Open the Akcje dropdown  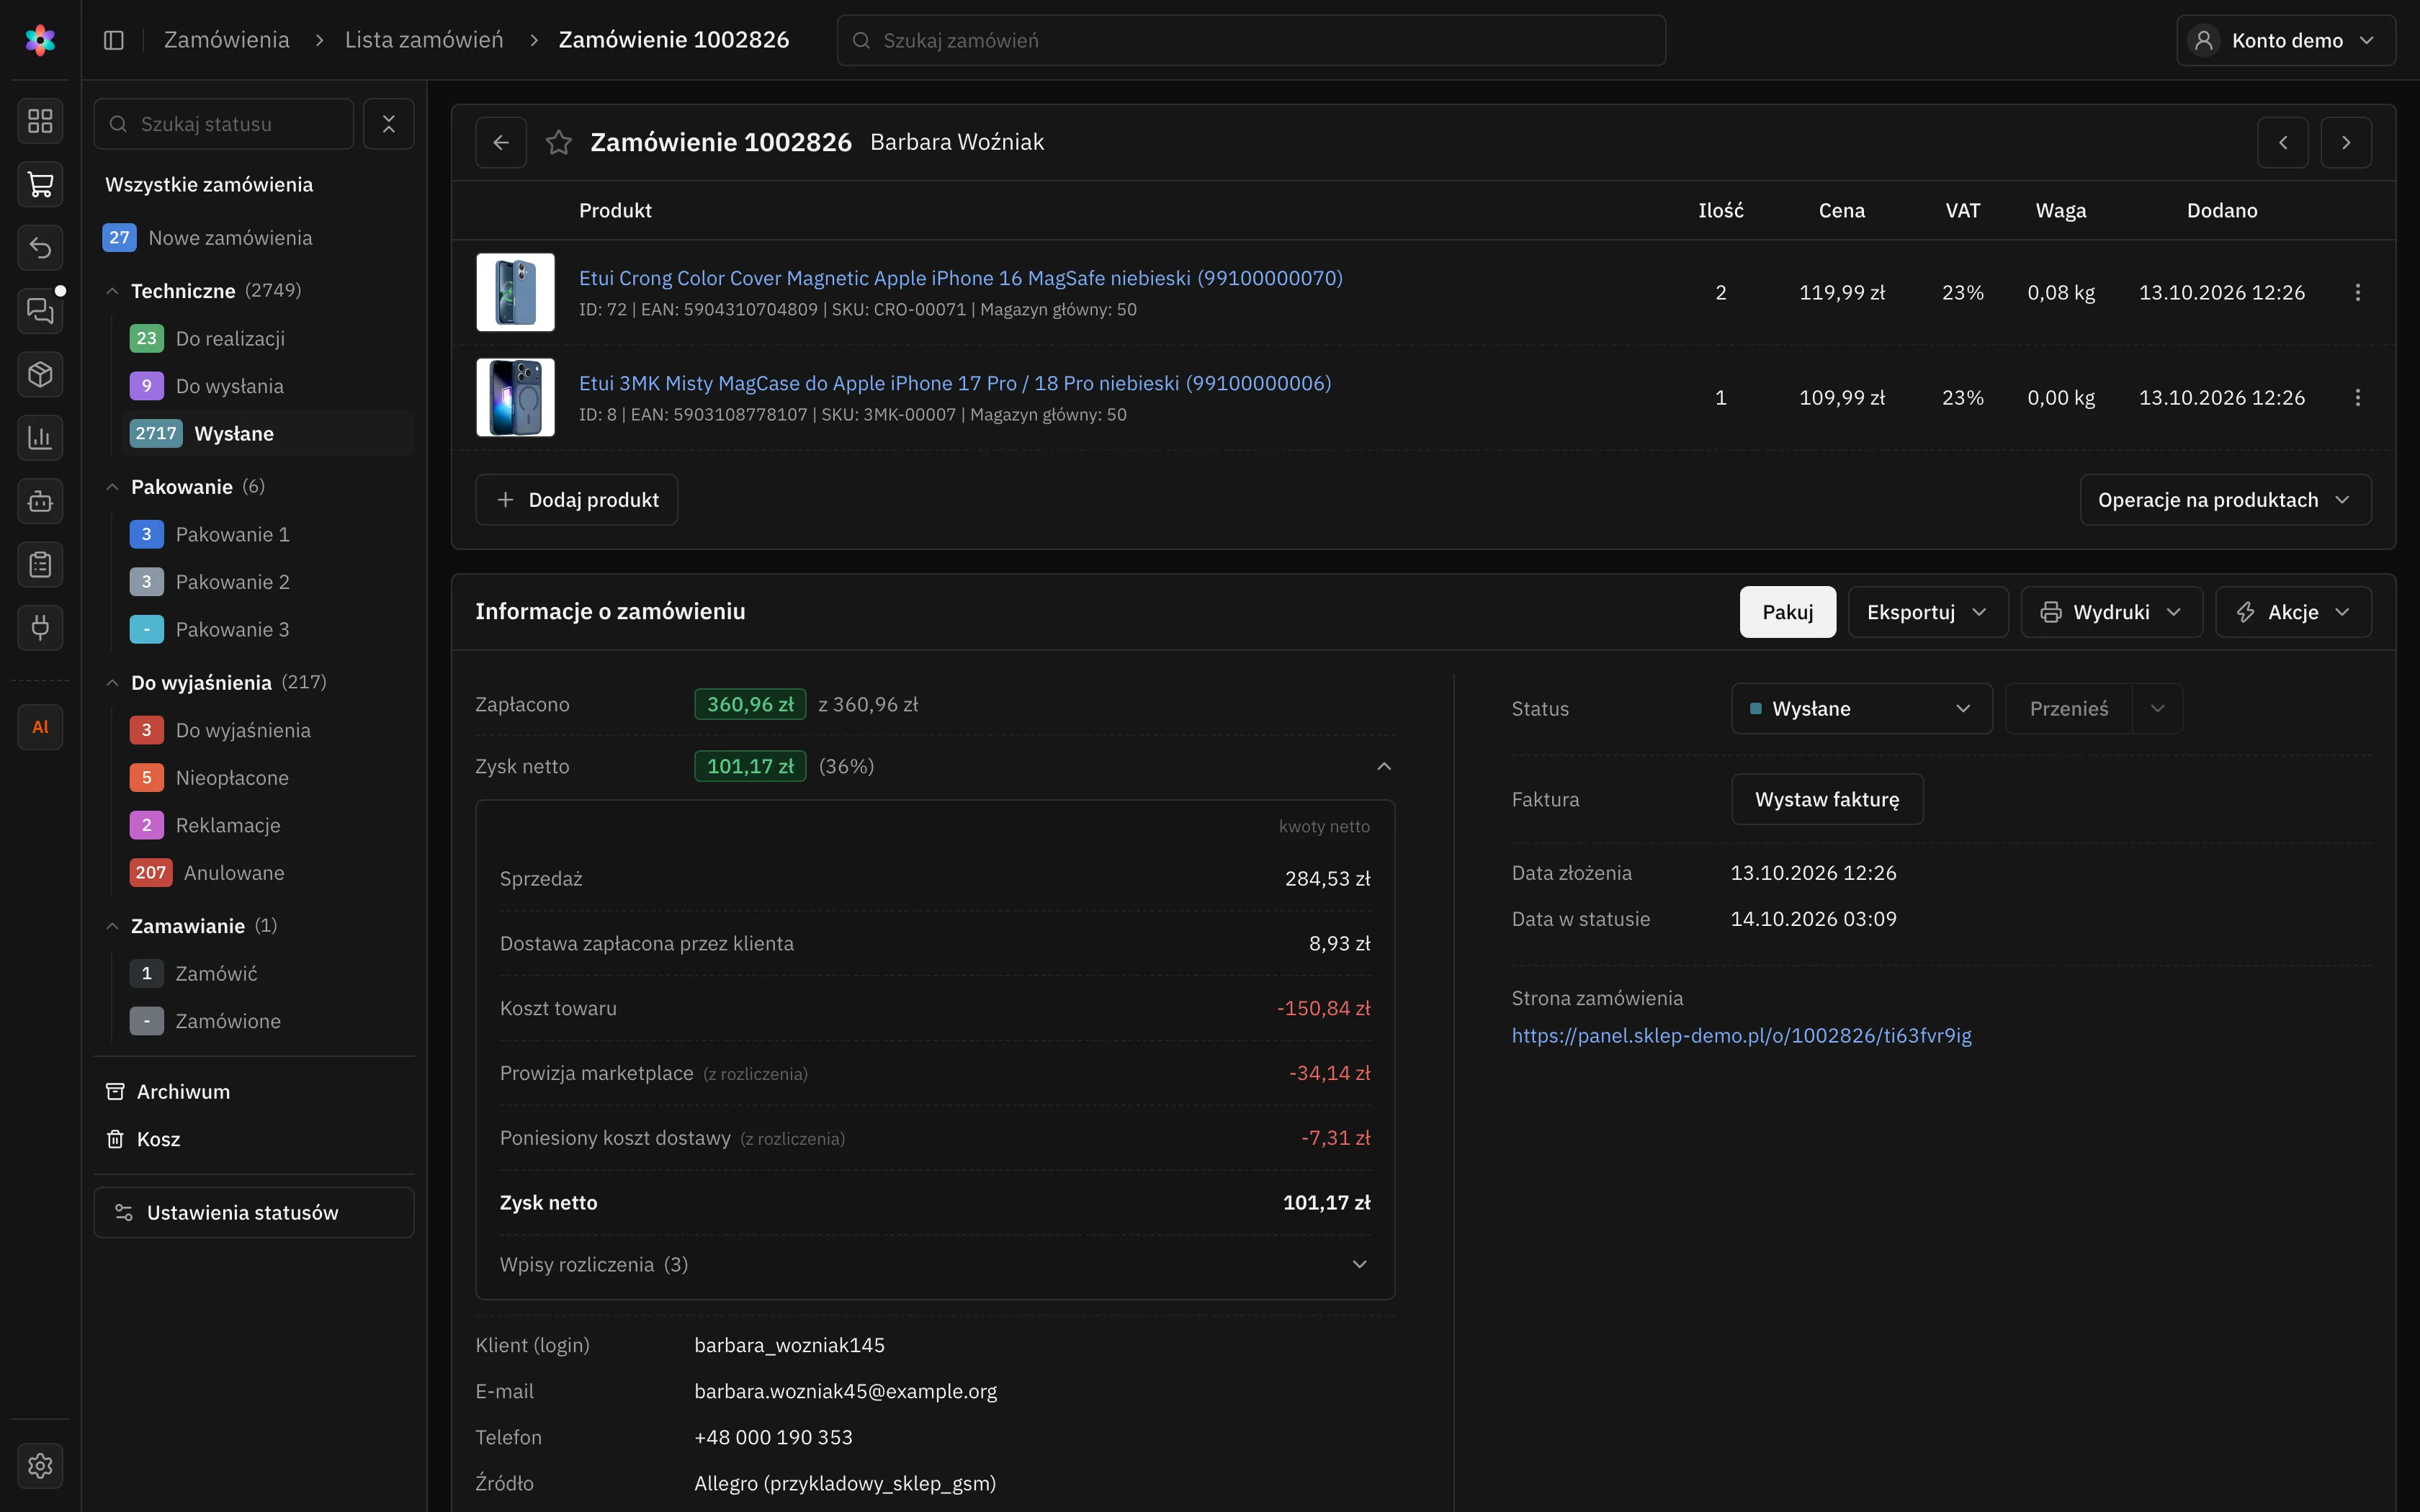click(x=2294, y=612)
